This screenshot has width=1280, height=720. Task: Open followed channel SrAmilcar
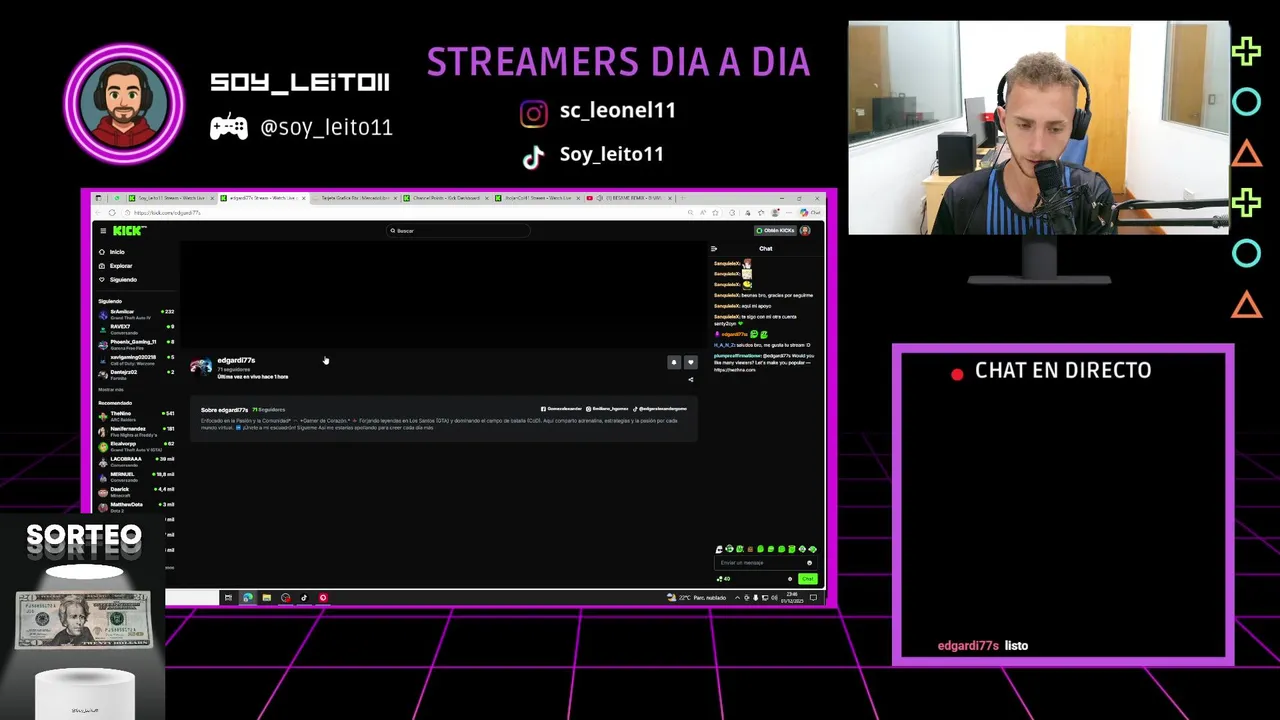point(136,314)
